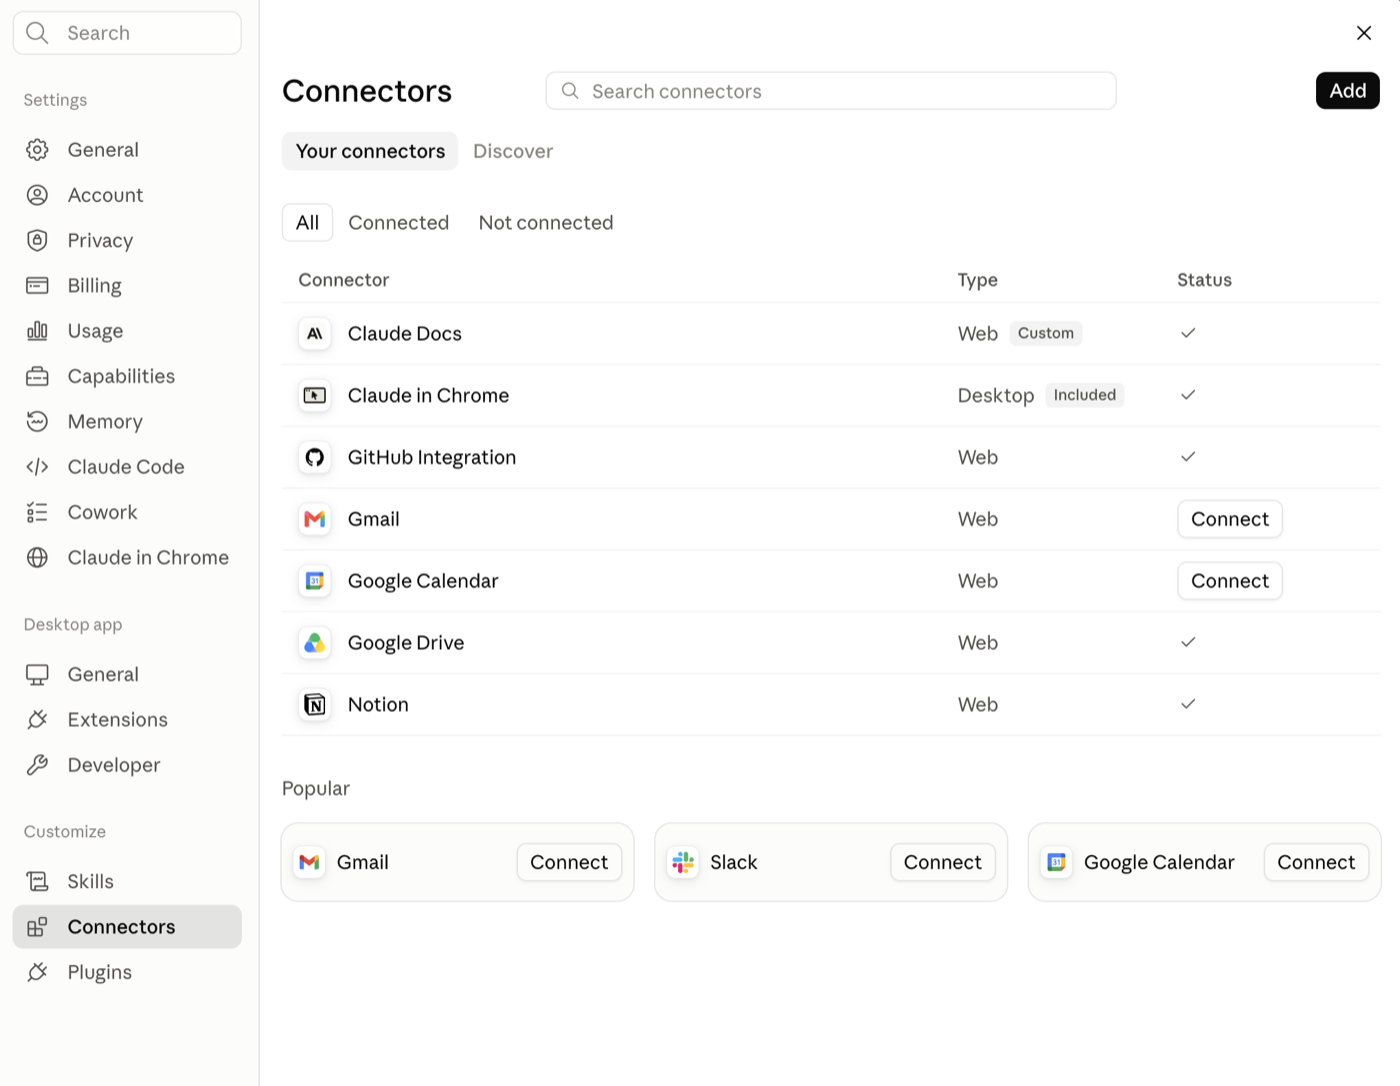The image size is (1400, 1086).
Task: Click the Slack icon in Popular
Action: tap(684, 862)
